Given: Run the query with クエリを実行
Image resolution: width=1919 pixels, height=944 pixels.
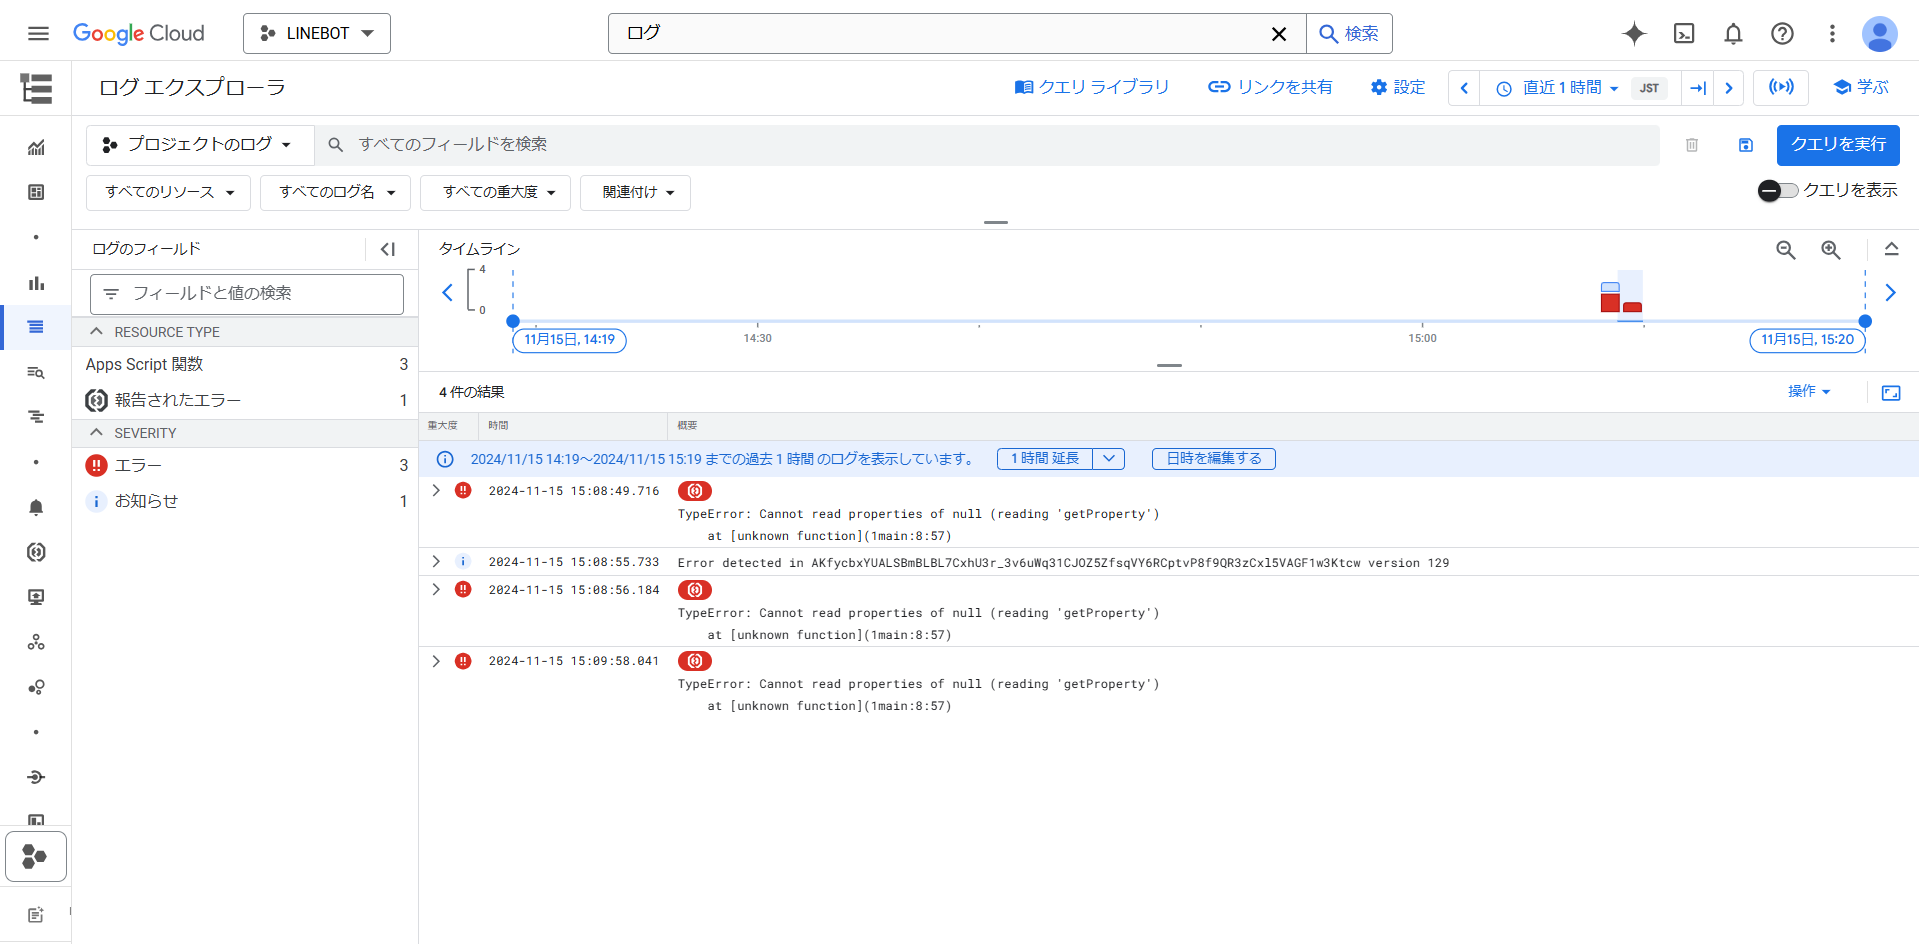Looking at the screenshot, I should [x=1838, y=145].
